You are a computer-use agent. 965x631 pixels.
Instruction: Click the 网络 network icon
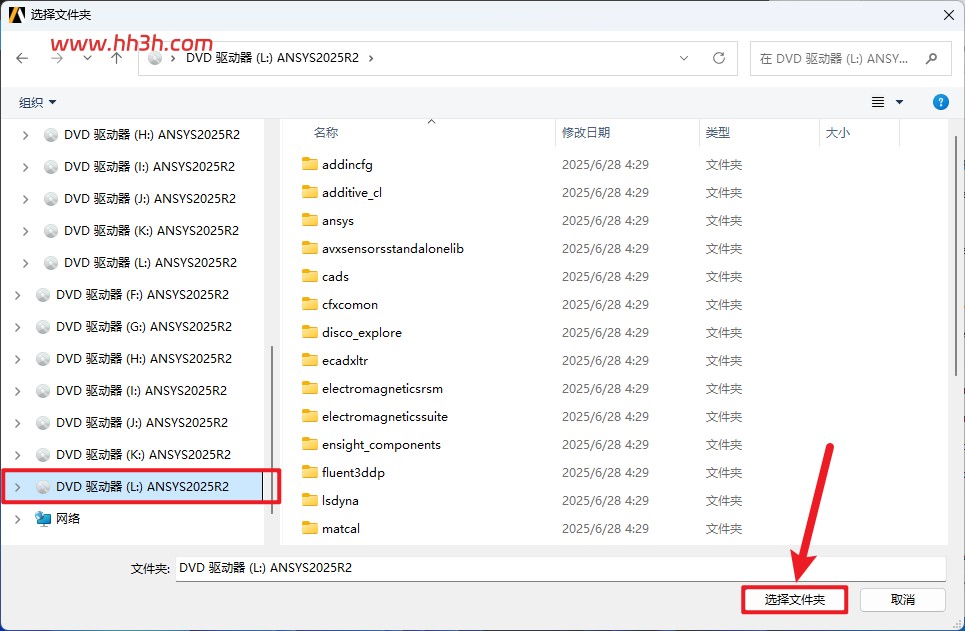click(42, 518)
